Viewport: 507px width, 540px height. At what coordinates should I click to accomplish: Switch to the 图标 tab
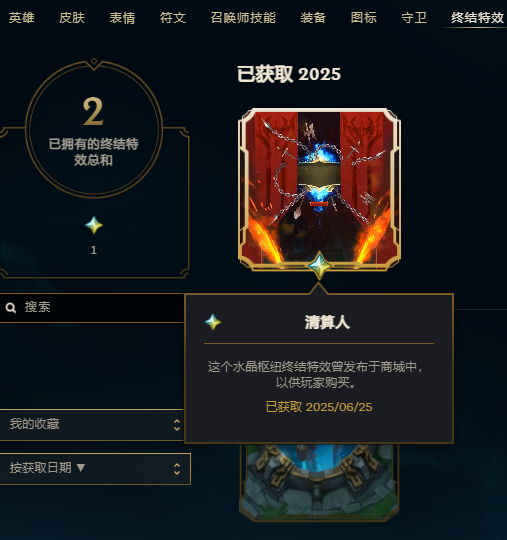click(364, 18)
